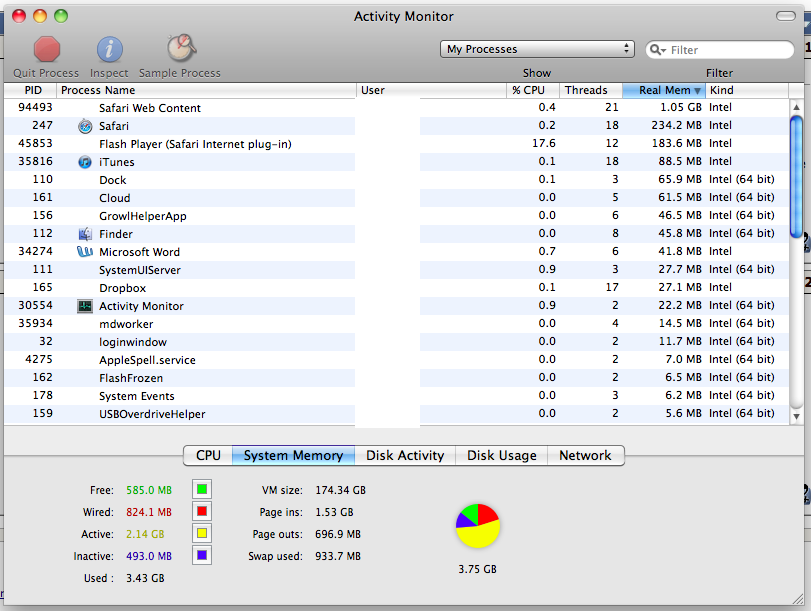Screen dimensions: 811x611
Task: Click the Activity Monitor process icon
Action: coord(85,306)
